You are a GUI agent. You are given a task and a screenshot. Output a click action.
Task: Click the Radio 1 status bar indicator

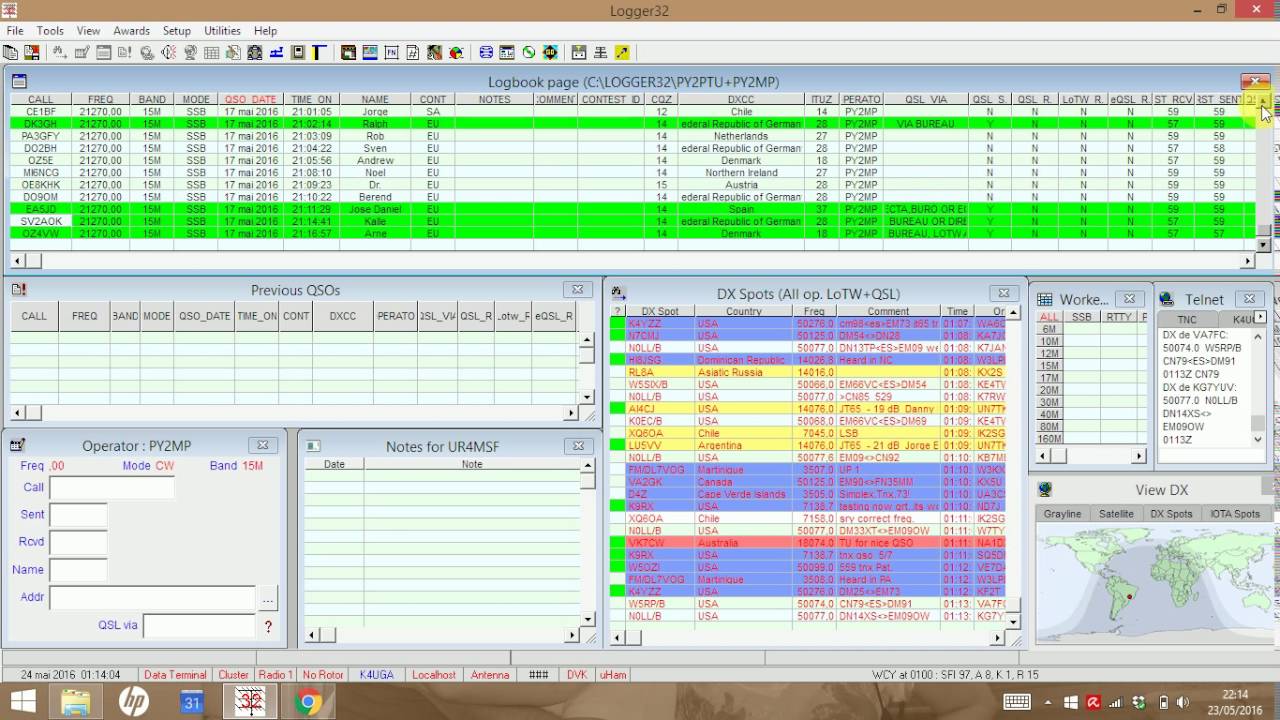pyautogui.click(x=276, y=675)
